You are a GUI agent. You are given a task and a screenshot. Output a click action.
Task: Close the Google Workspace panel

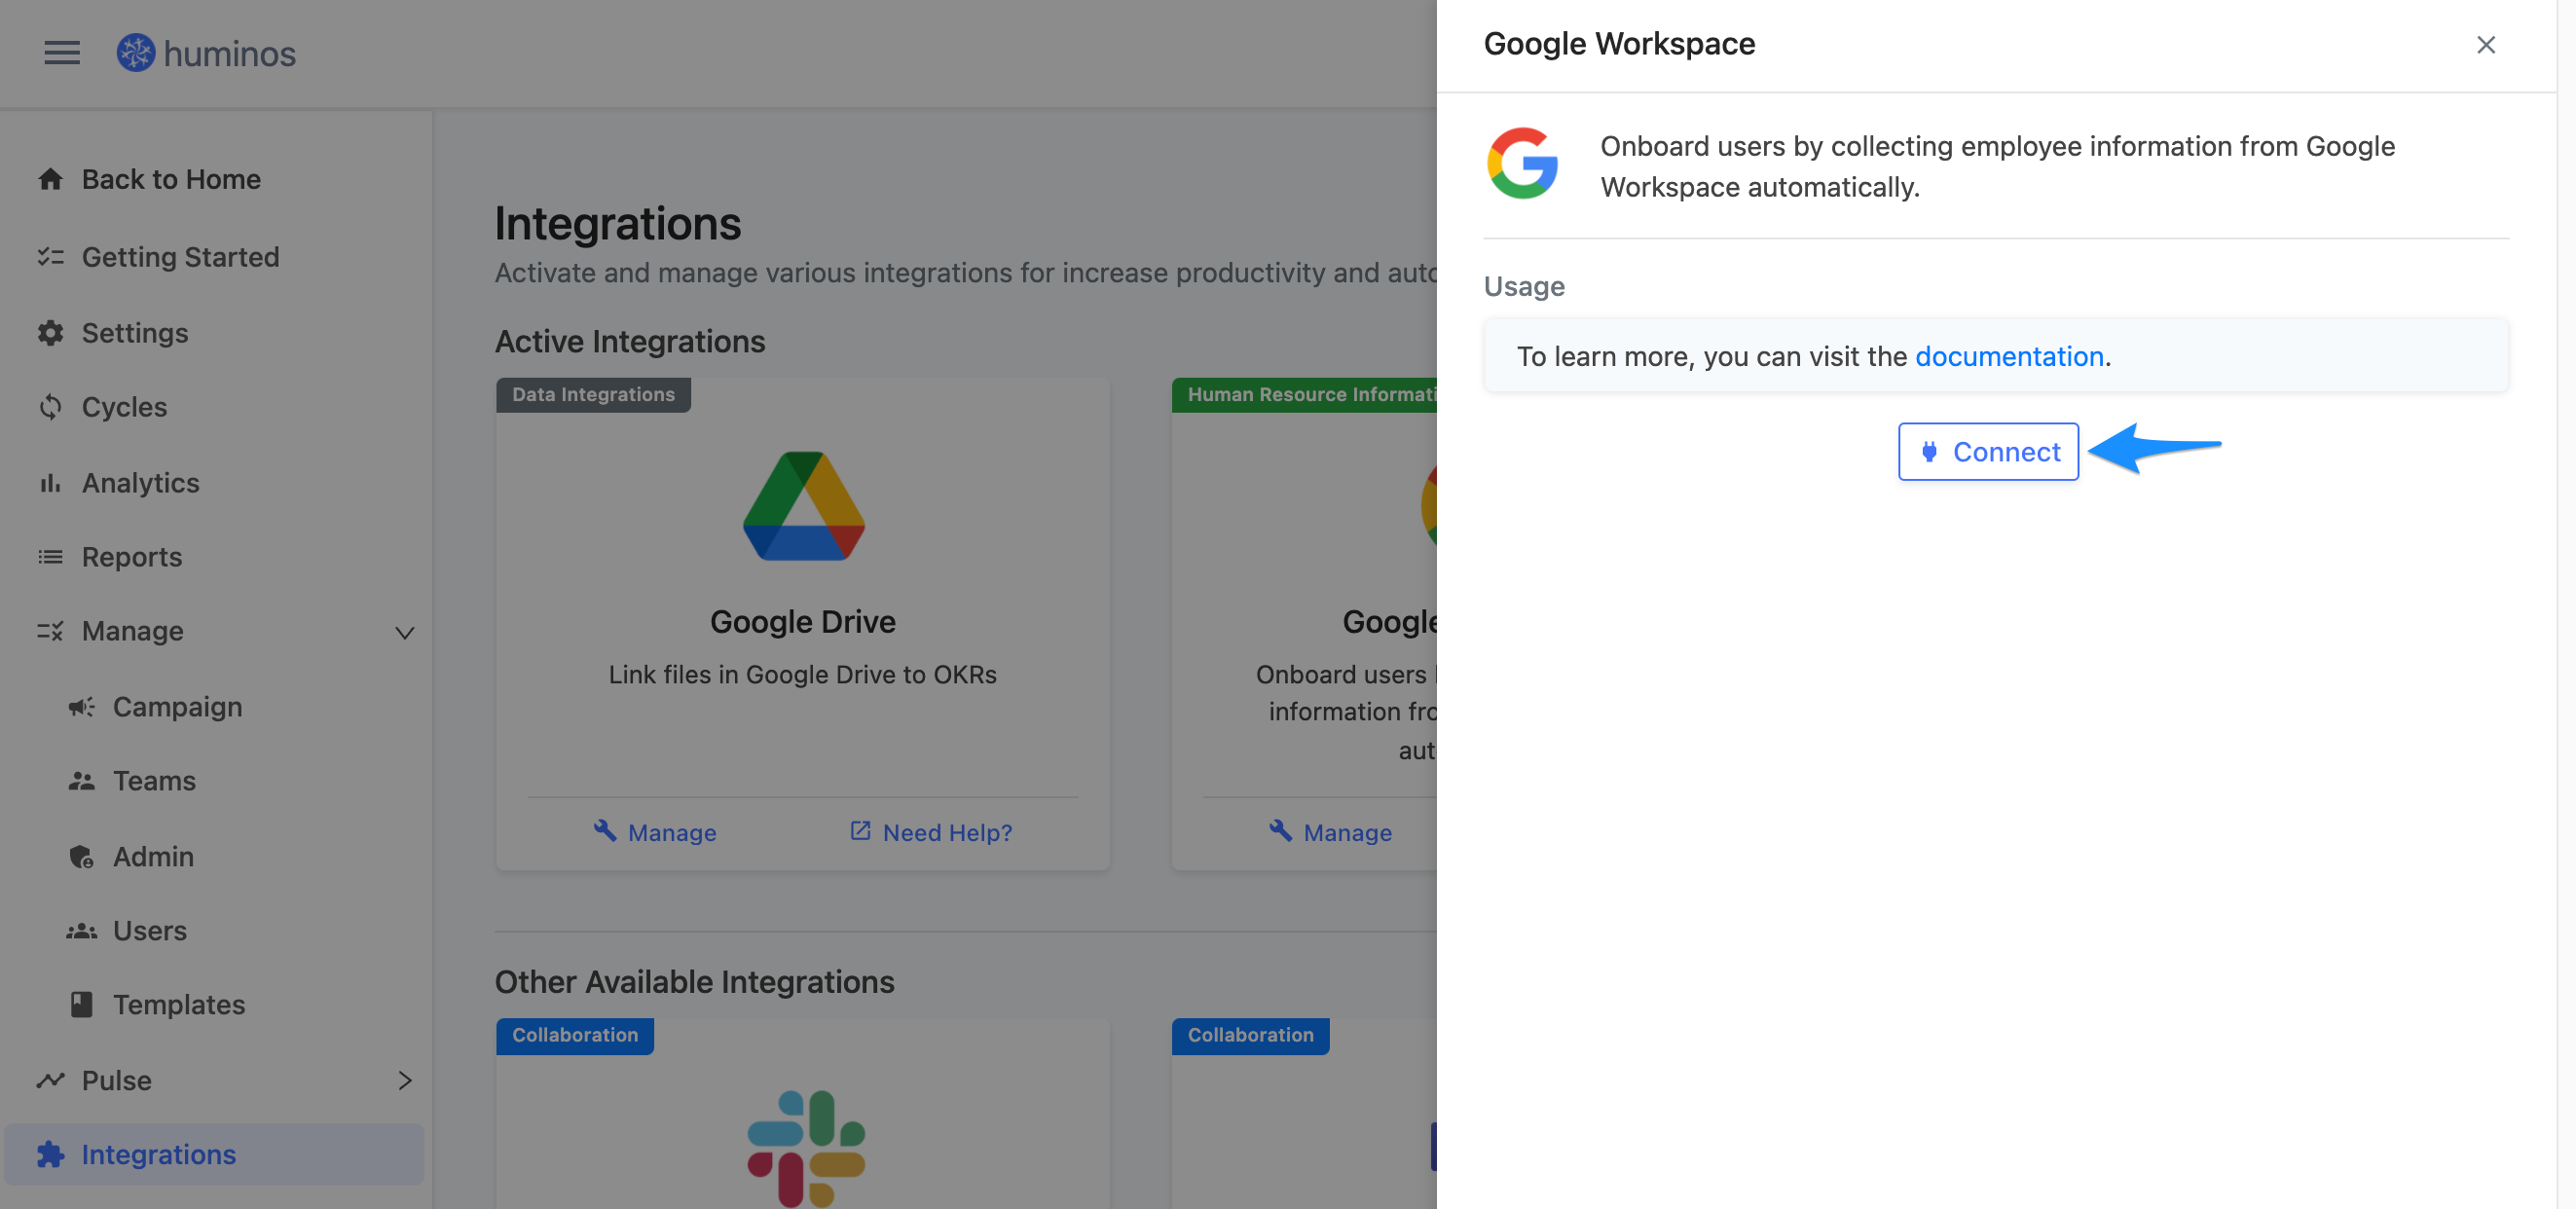(x=2485, y=44)
